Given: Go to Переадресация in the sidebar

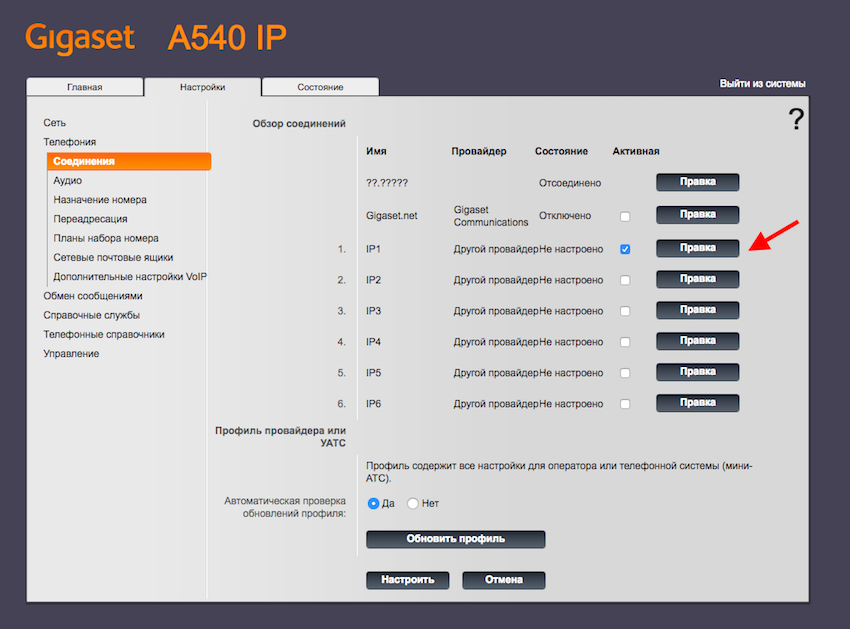Looking at the screenshot, I should coord(90,219).
